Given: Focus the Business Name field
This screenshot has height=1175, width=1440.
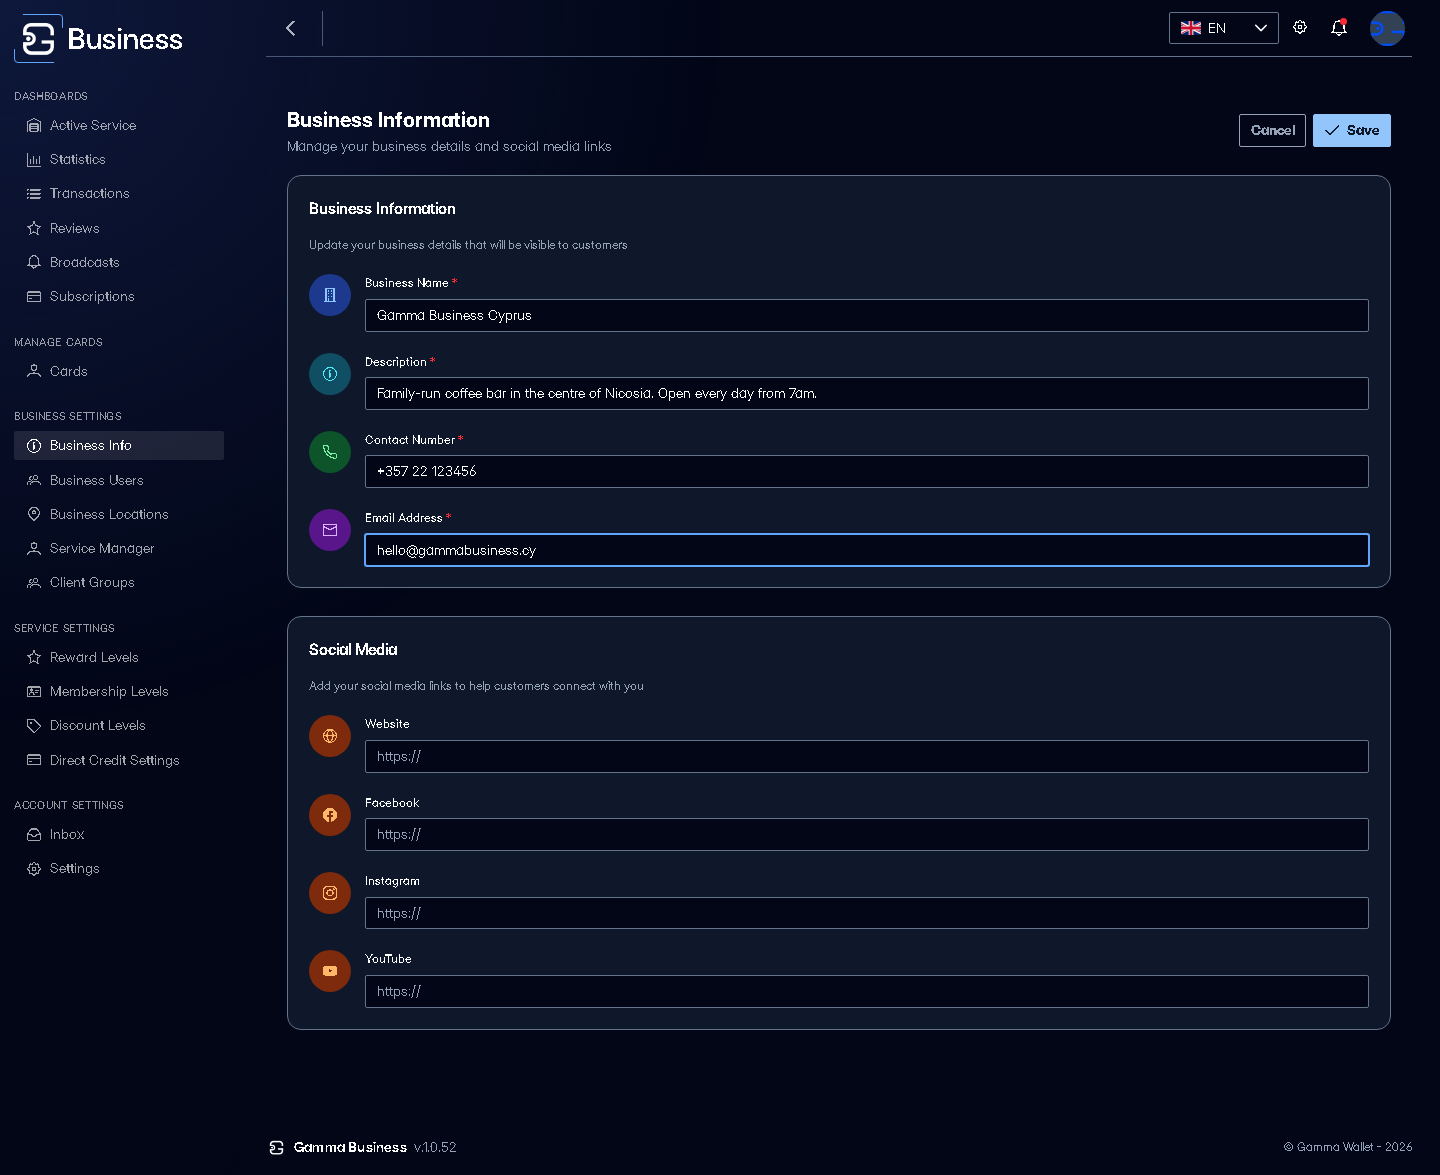Looking at the screenshot, I should 867,316.
